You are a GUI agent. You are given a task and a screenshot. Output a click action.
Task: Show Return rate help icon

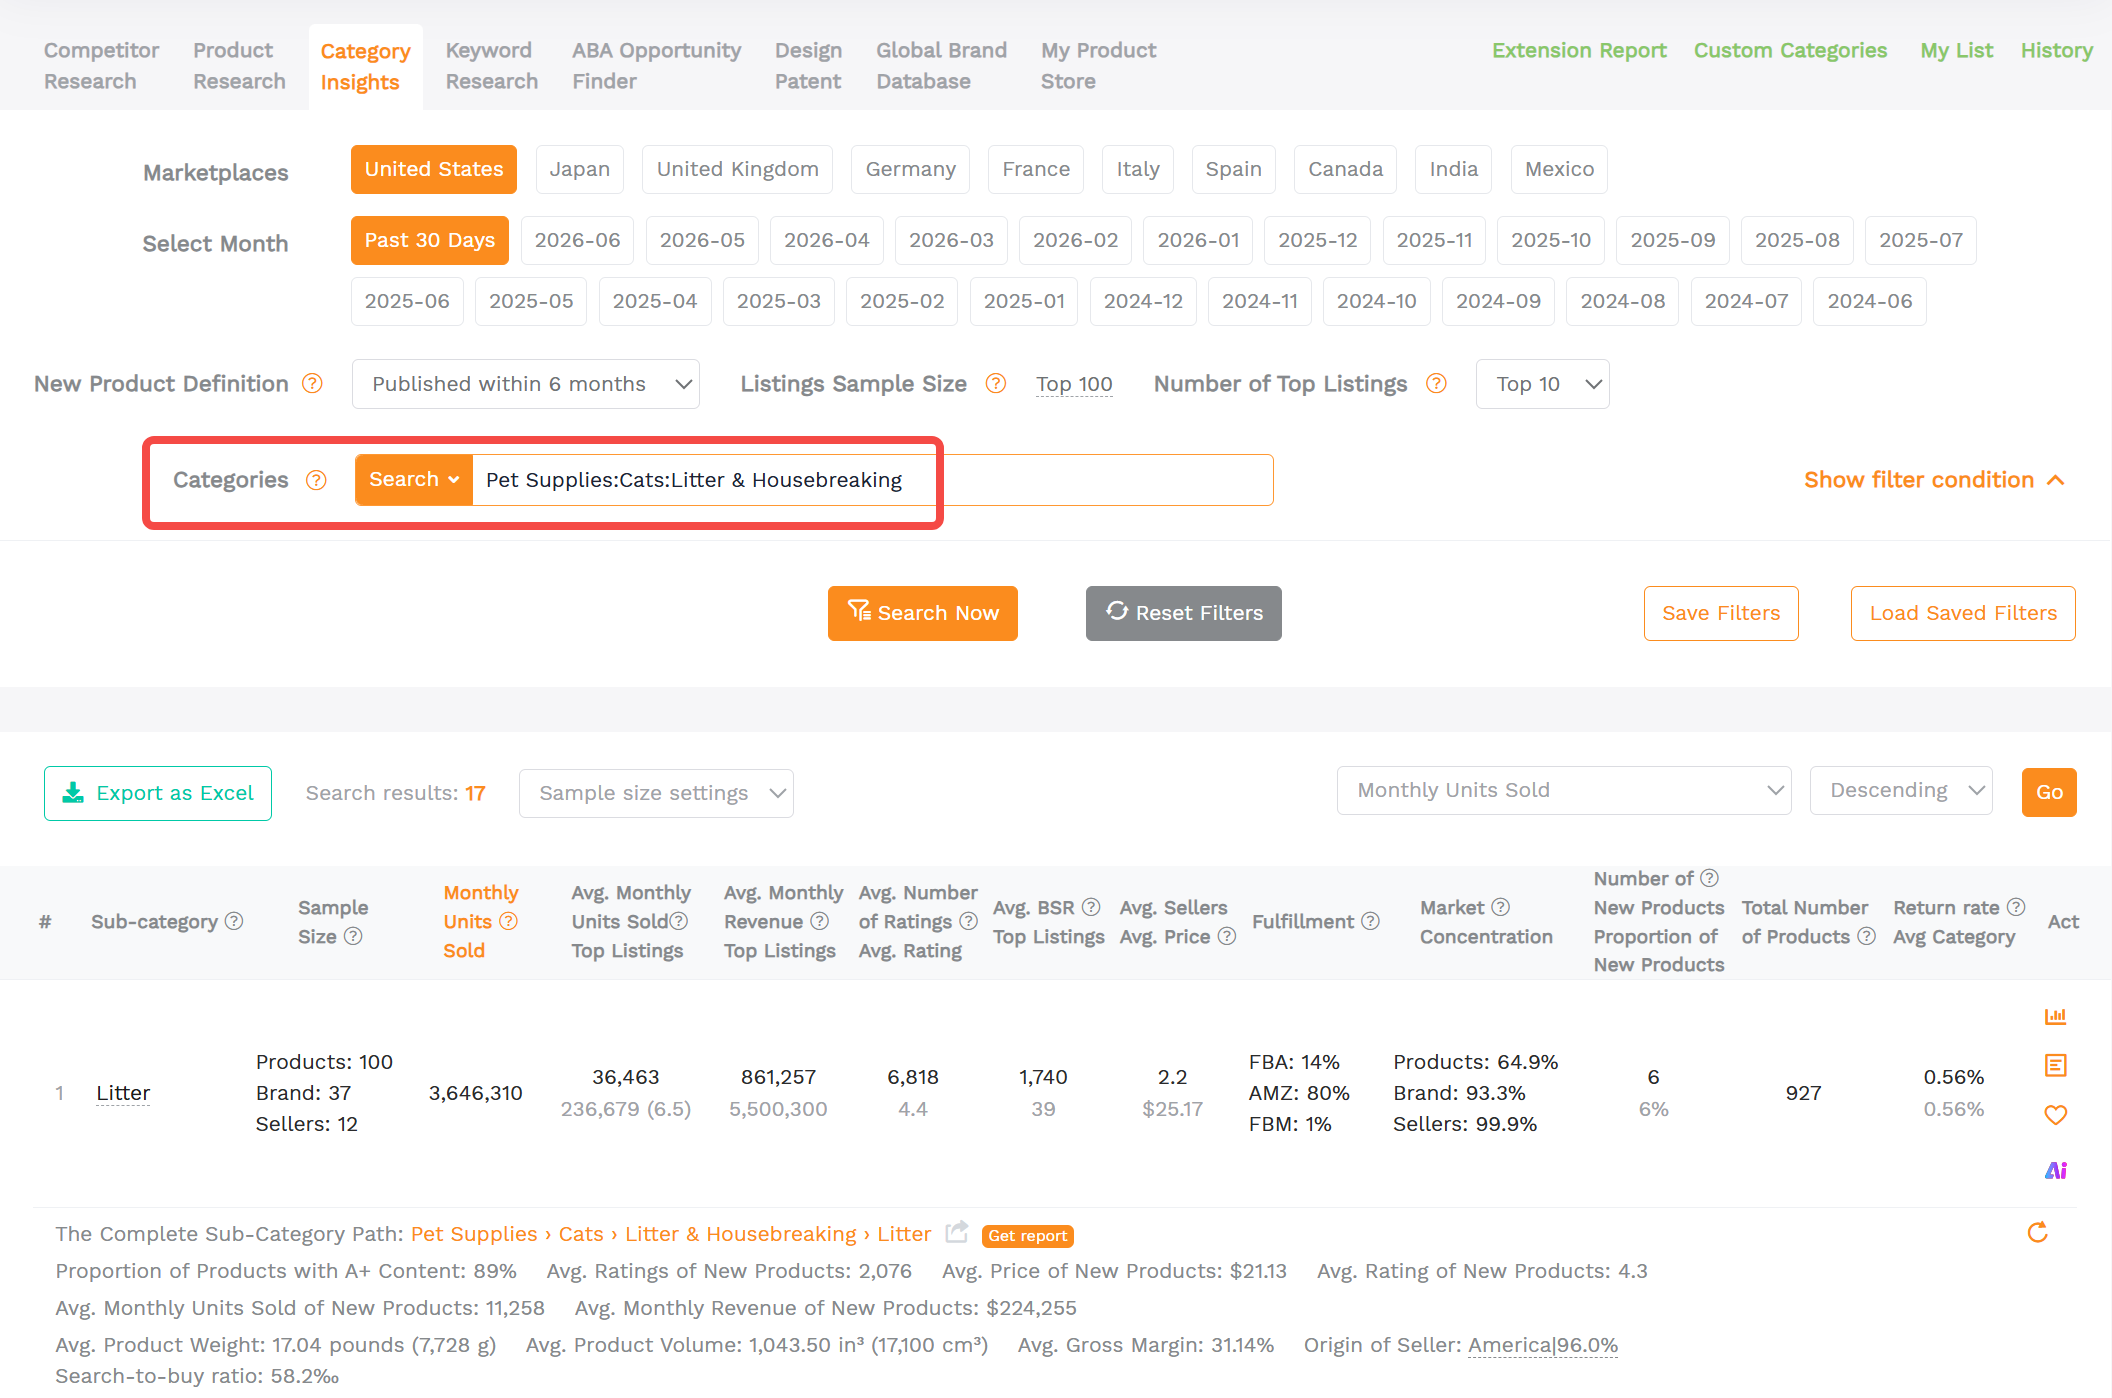2016,907
